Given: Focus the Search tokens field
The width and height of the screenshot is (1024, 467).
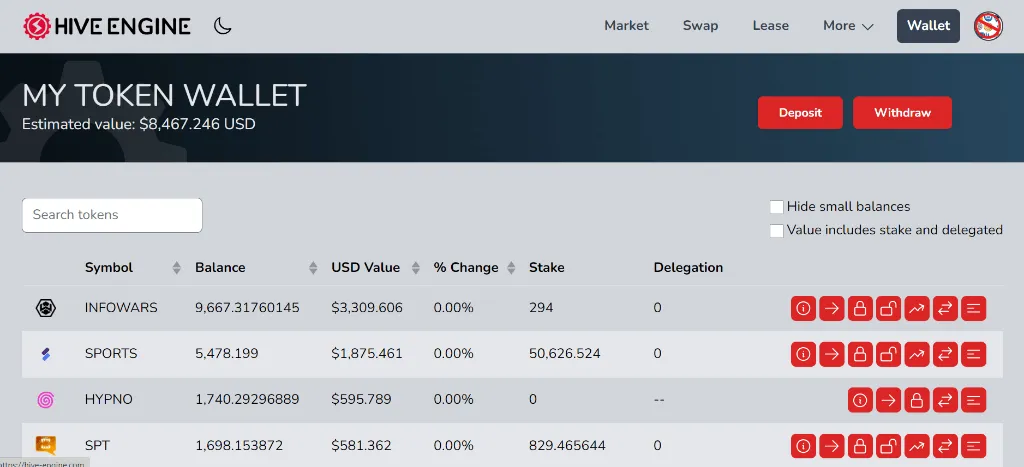Looking at the screenshot, I should click(112, 215).
